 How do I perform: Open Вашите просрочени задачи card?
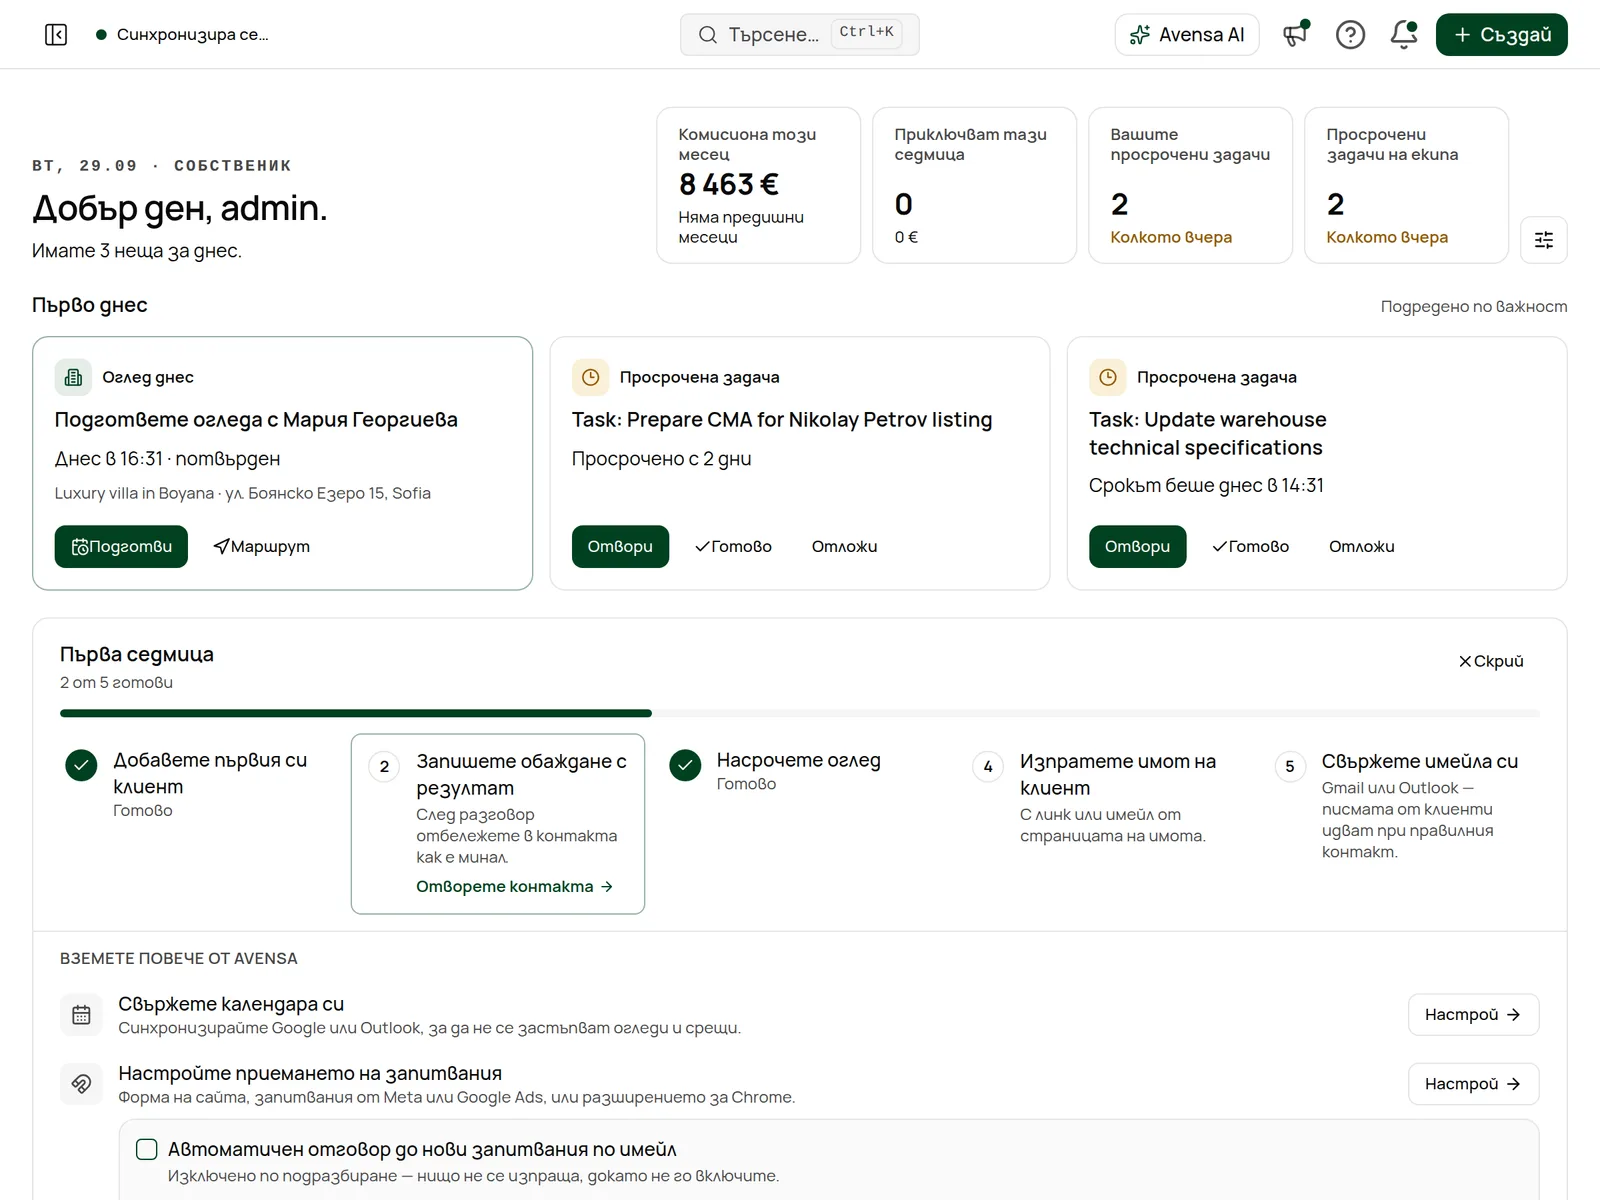1190,185
